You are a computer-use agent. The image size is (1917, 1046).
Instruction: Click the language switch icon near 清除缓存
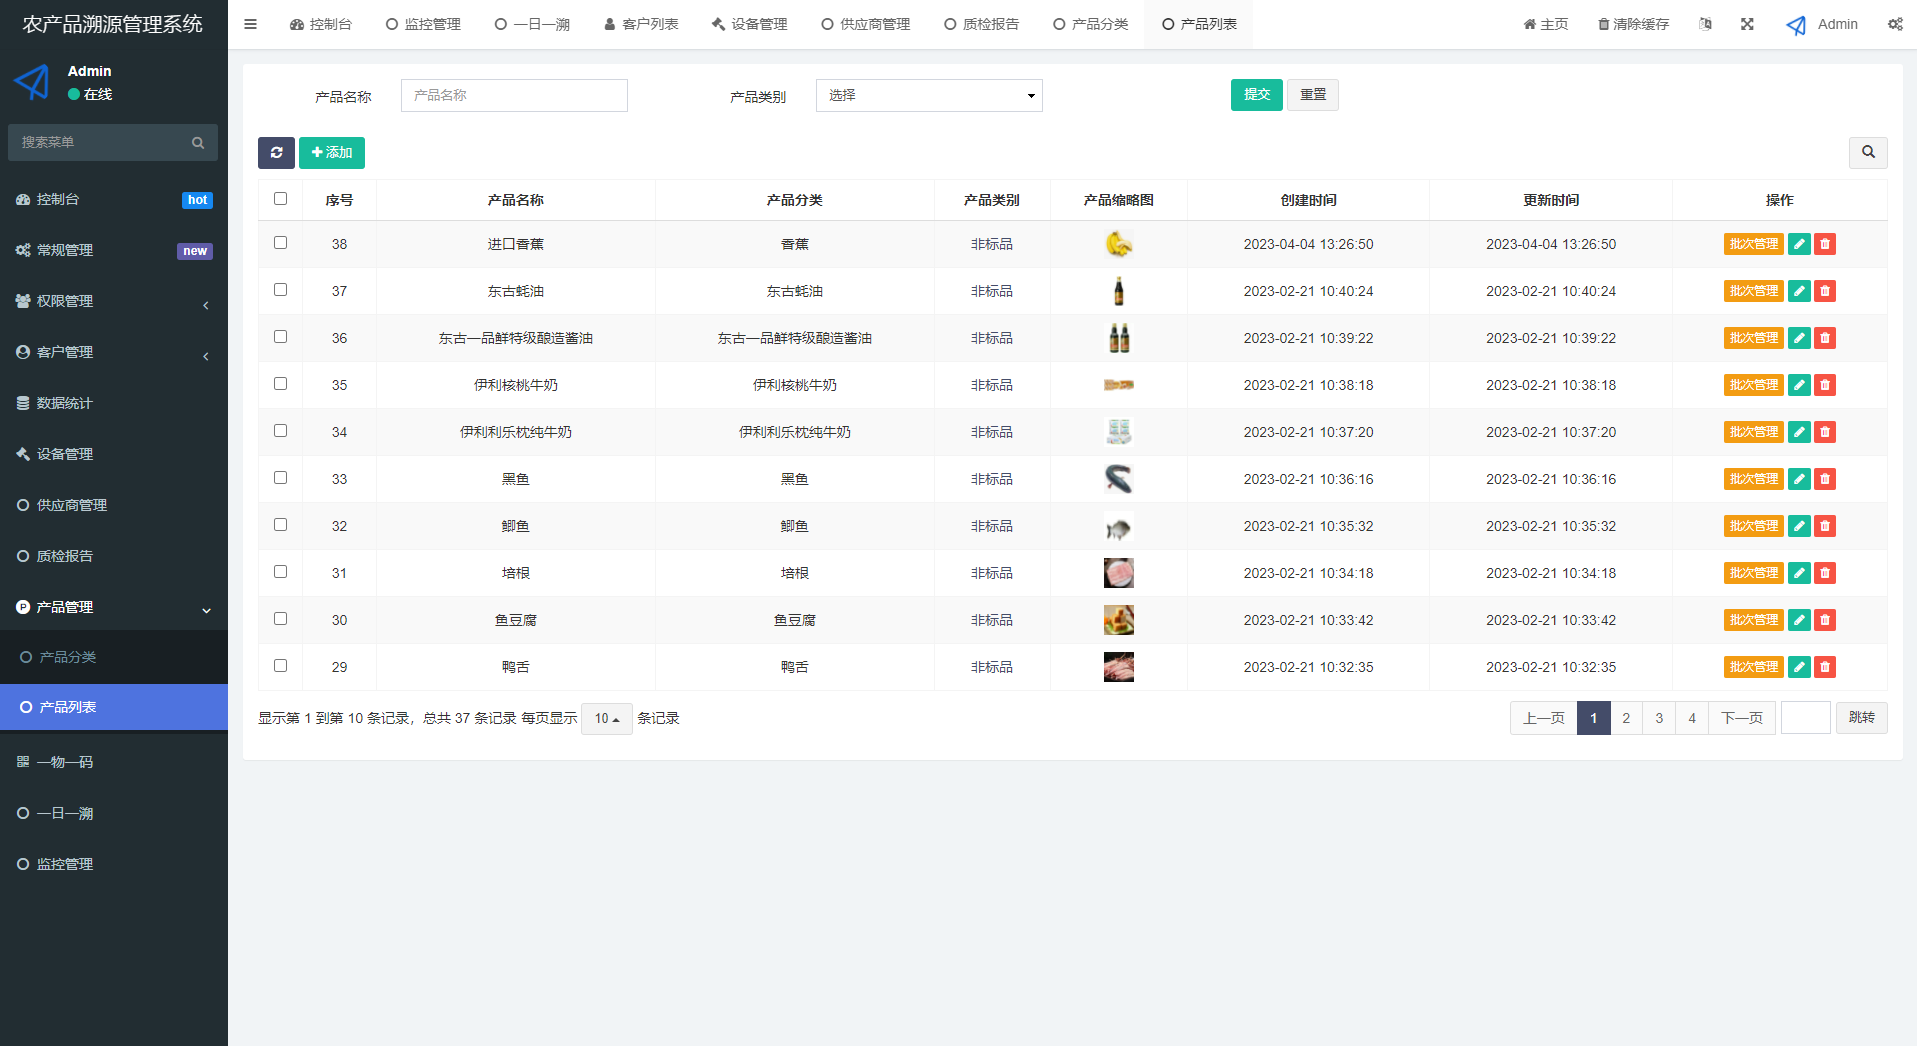click(1705, 23)
